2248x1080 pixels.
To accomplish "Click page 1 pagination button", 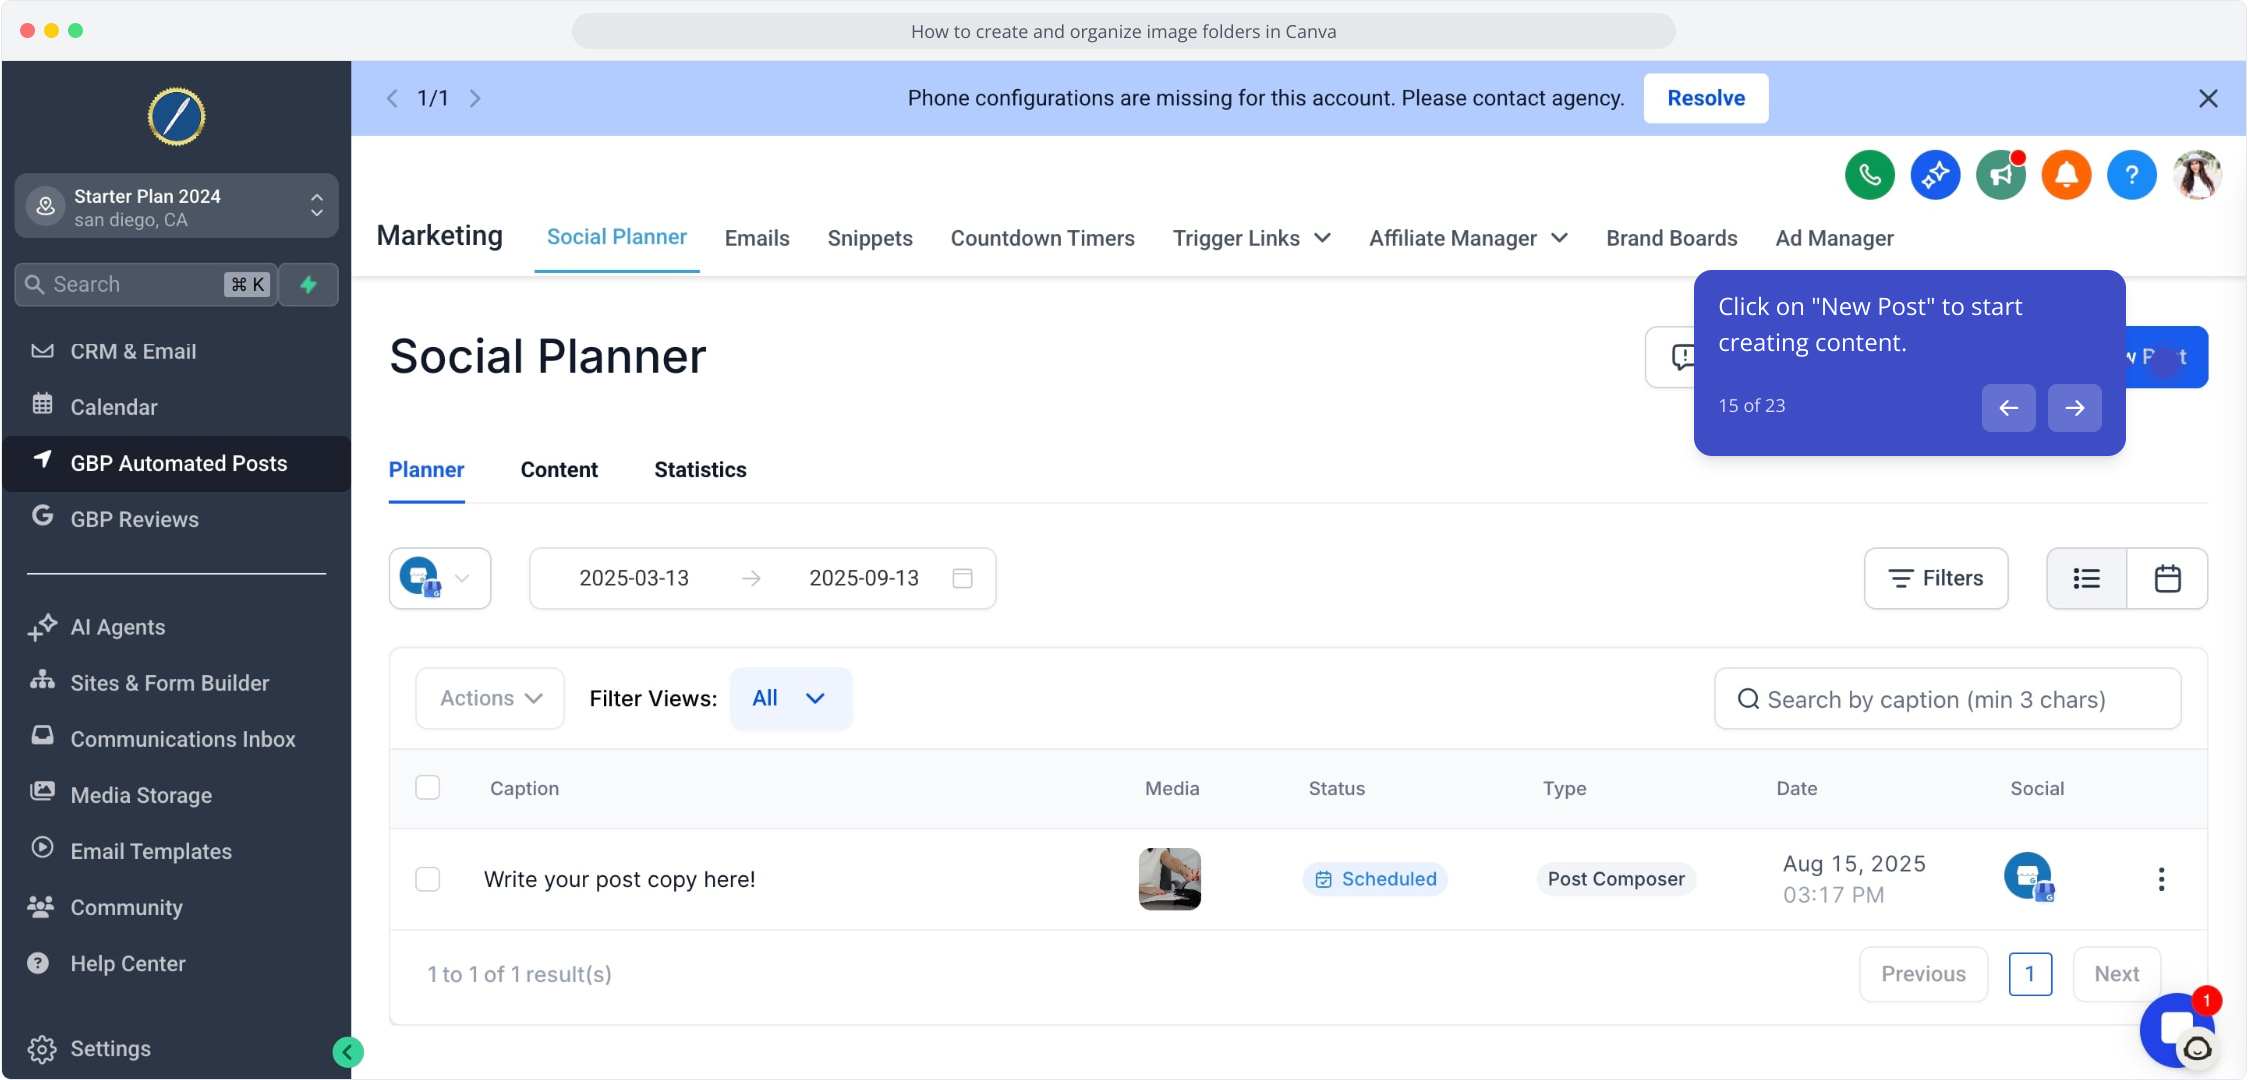I will 2030,974.
